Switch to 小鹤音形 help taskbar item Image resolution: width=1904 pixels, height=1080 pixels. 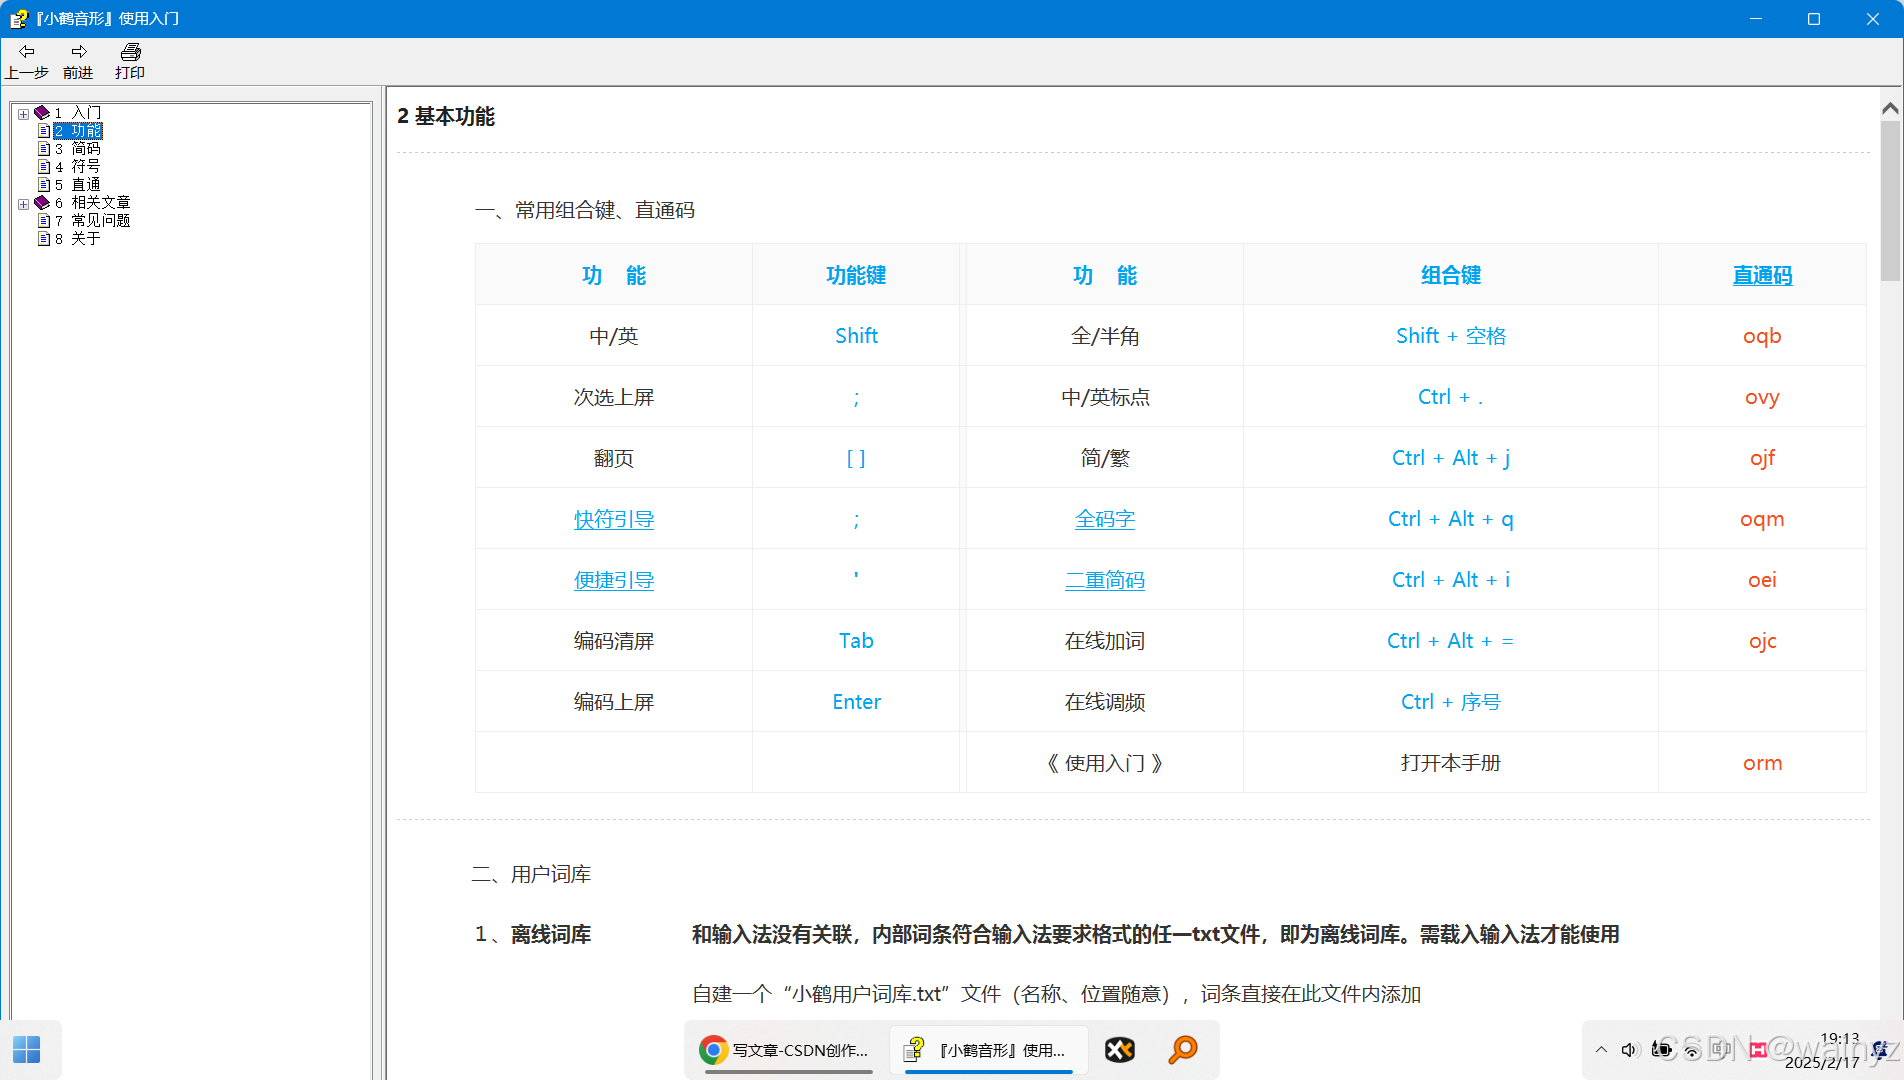(988, 1050)
